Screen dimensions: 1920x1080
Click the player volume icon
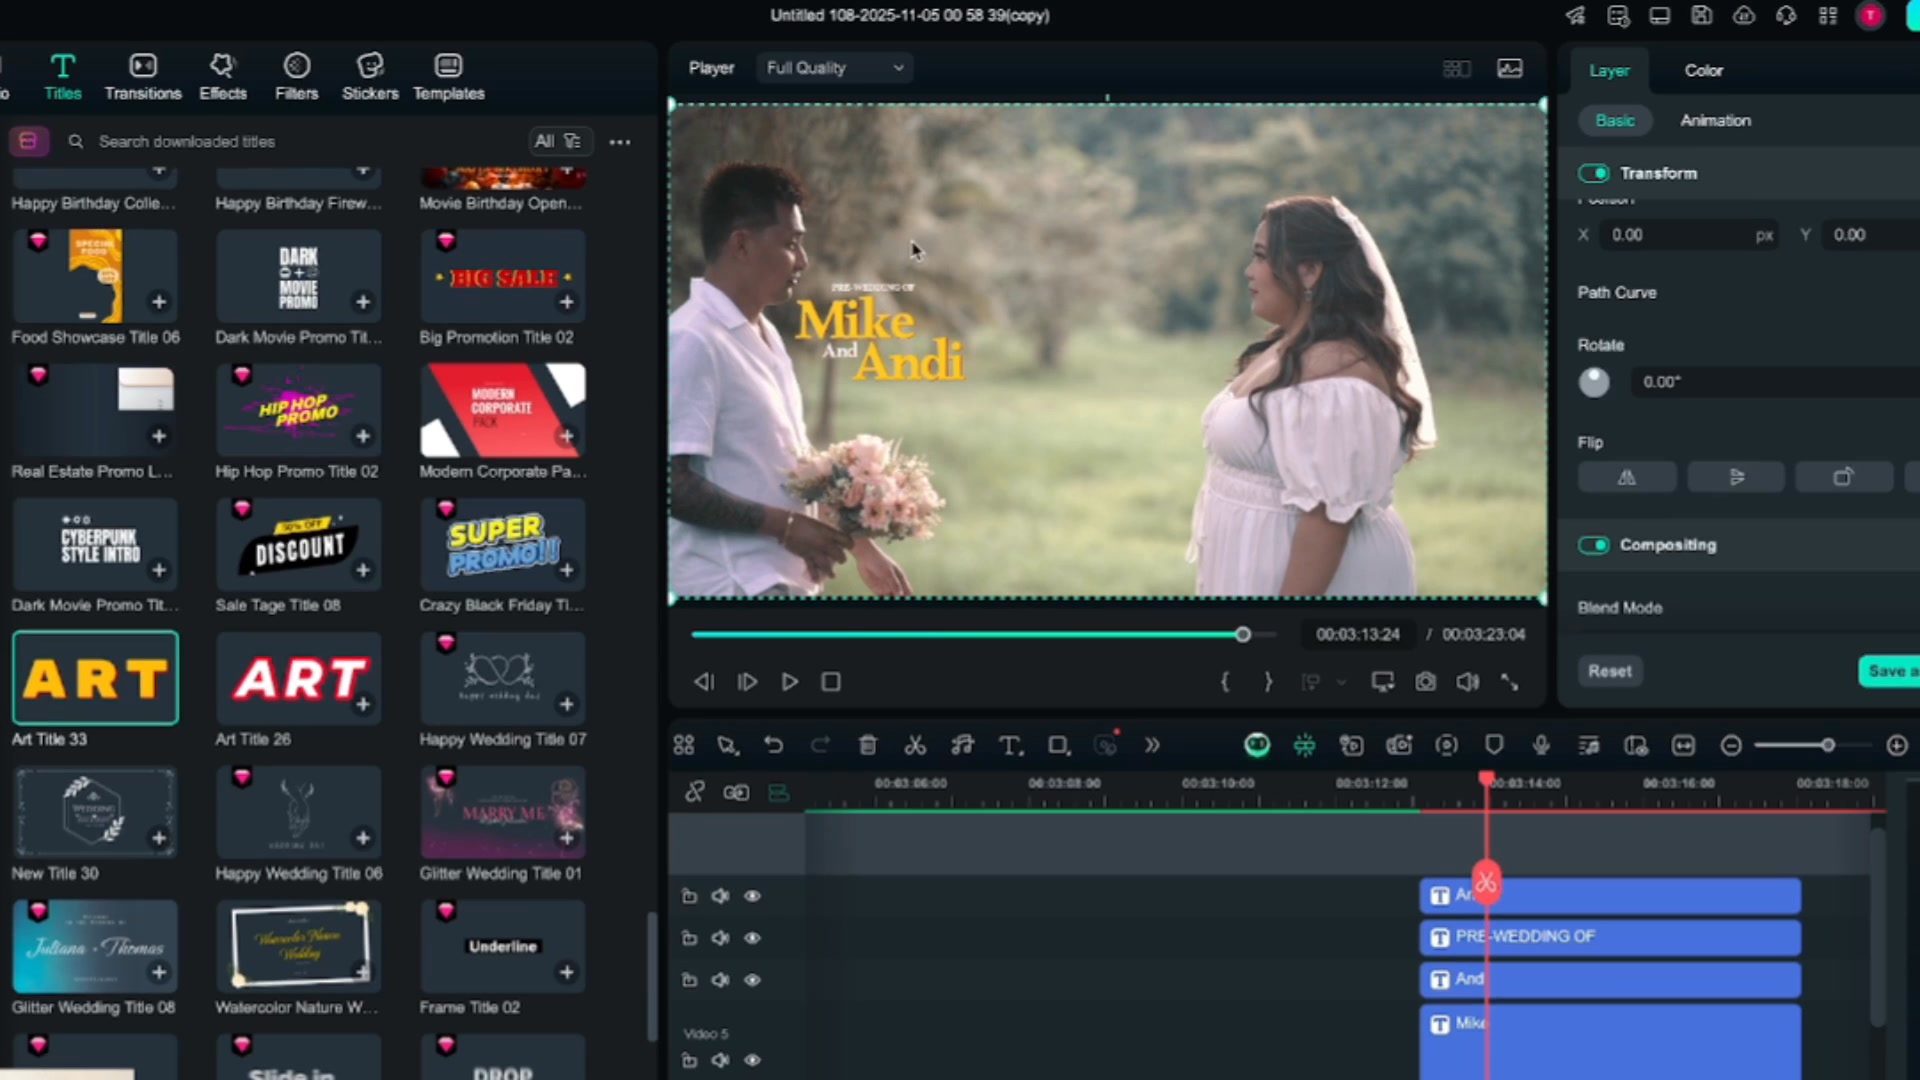[x=1467, y=682]
